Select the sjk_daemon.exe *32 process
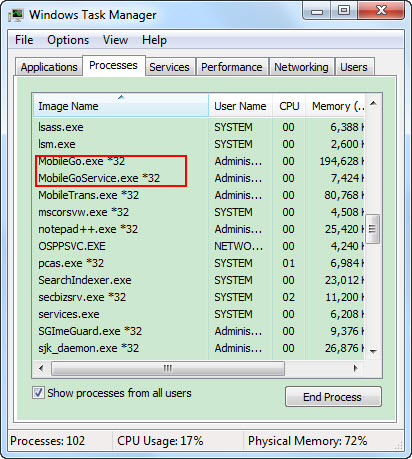Image resolution: width=412 pixels, height=459 pixels. tap(199, 348)
